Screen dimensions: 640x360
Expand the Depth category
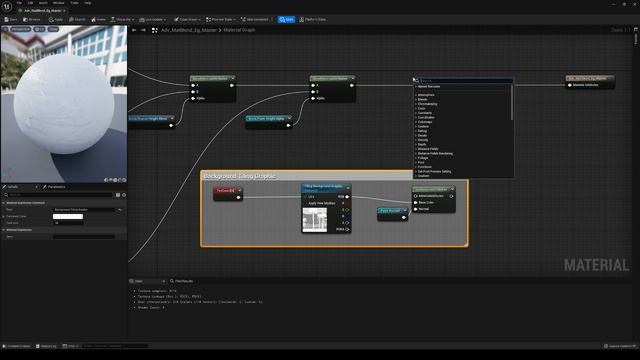pos(422,144)
